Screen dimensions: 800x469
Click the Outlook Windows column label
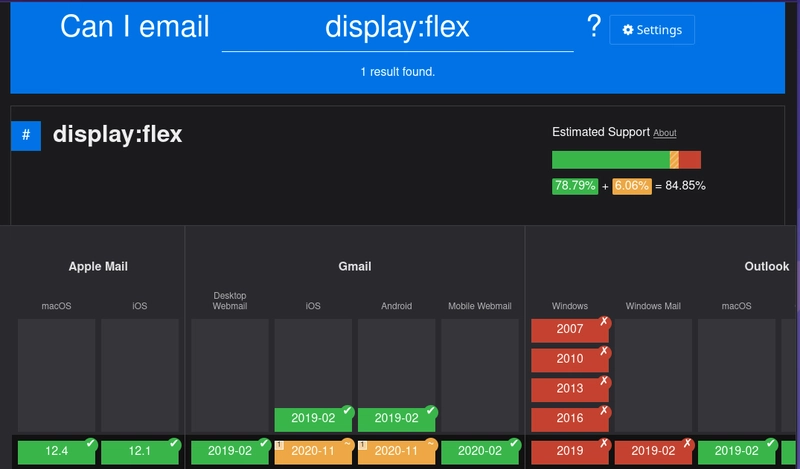pyautogui.click(x=570, y=306)
